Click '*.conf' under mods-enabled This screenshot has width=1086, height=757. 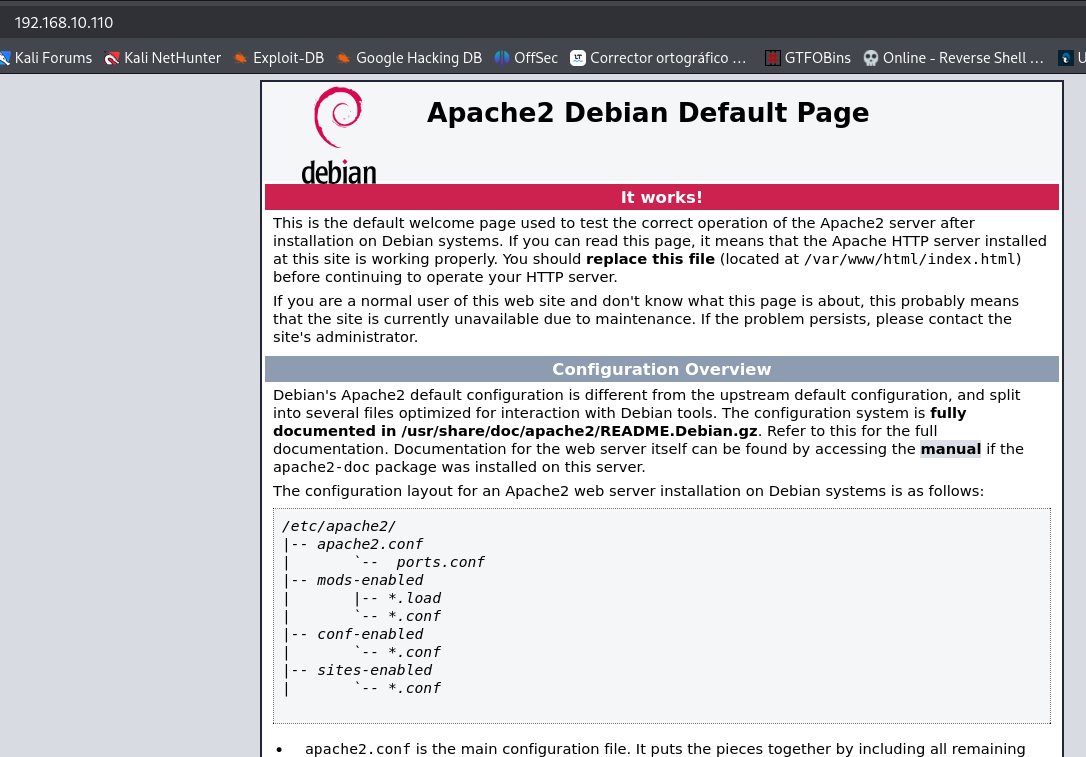pos(414,616)
